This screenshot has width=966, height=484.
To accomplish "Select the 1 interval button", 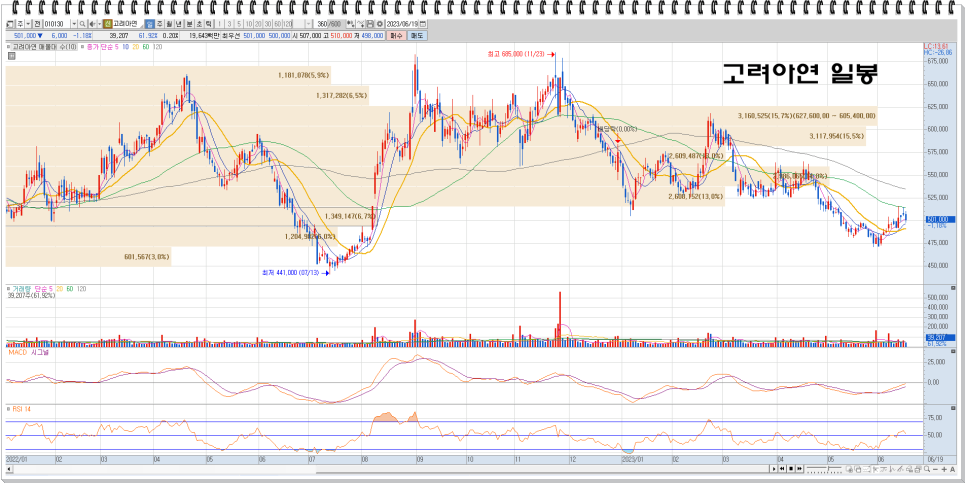I will coord(219,24).
